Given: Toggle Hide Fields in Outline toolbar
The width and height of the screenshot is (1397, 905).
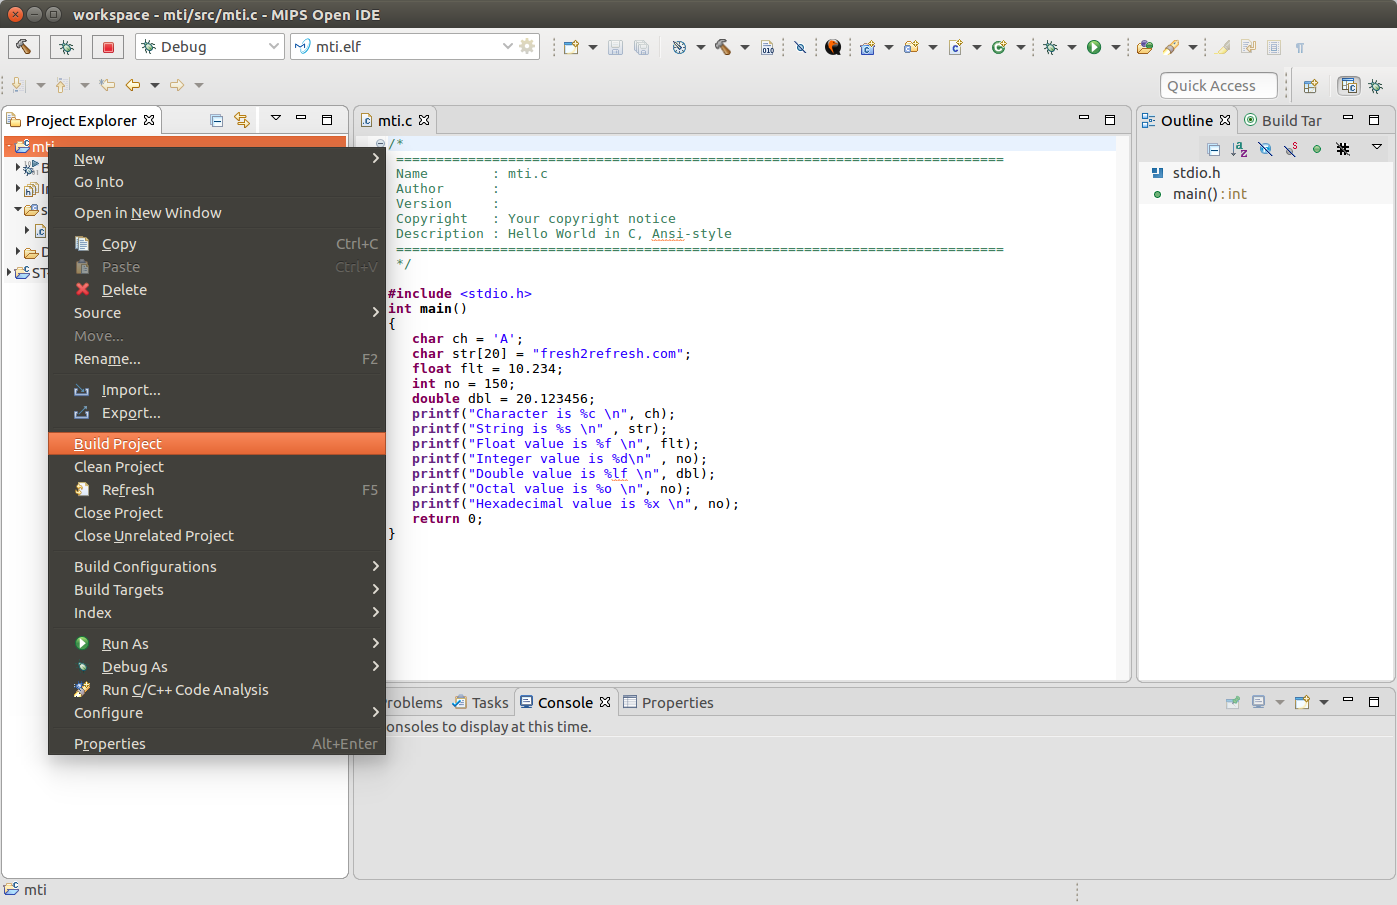Looking at the screenshot, I should (1265, 149).
